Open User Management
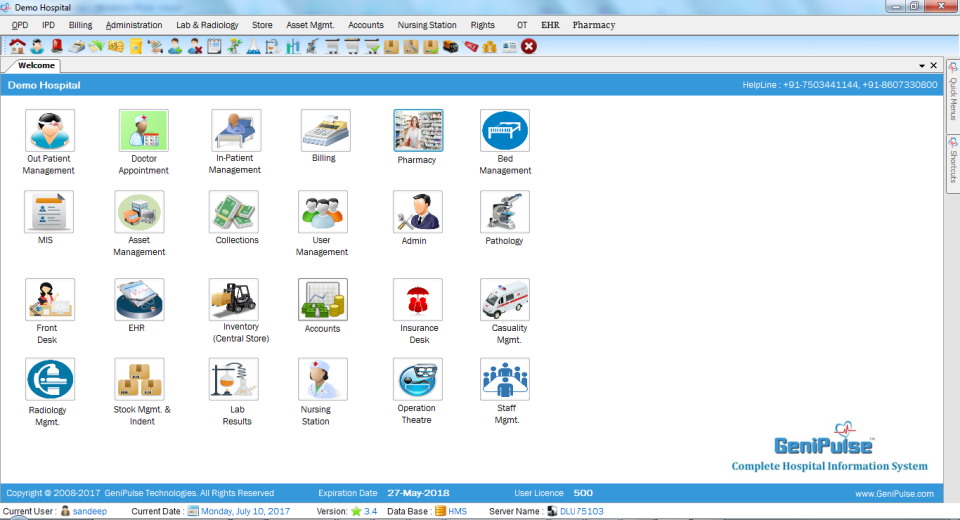This screenshot has width=960, height=520. (323, 212)
